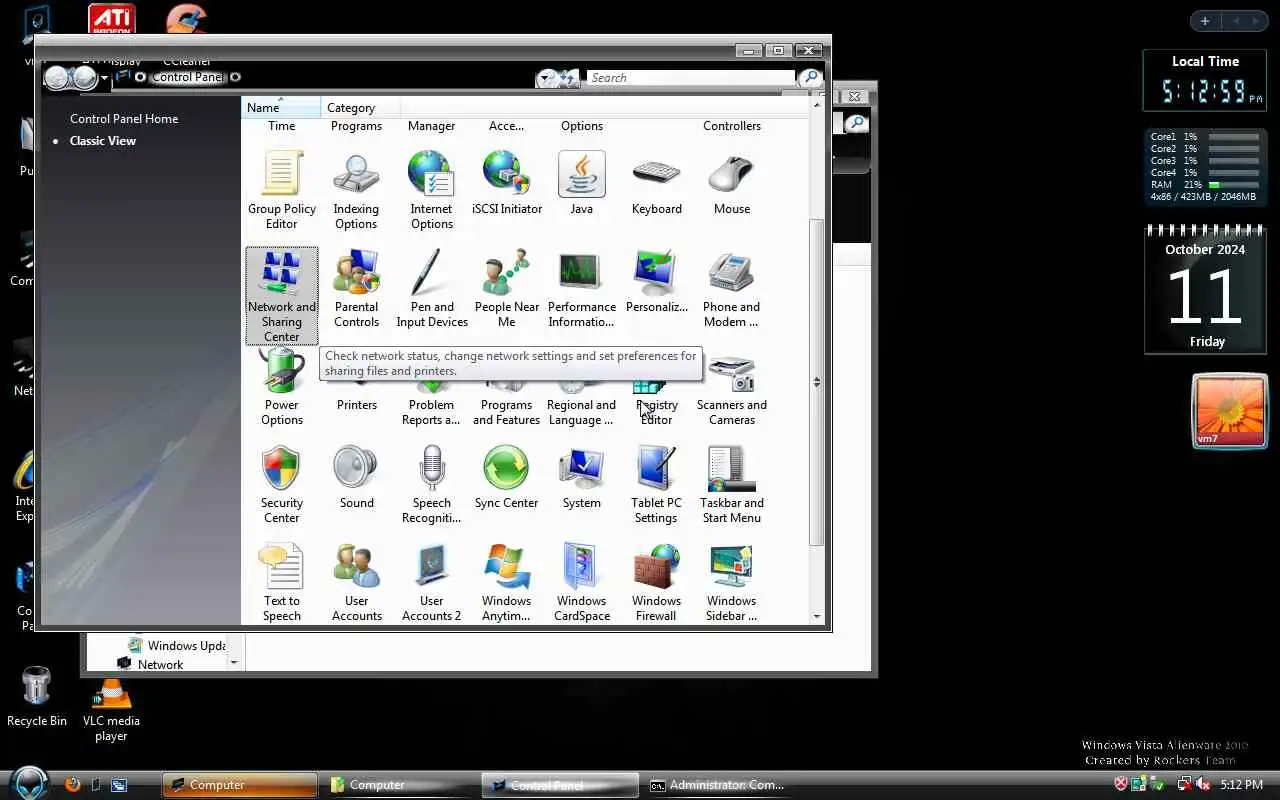Open System properties
This screenshot has height=800, width=1280.
(581, 479)
